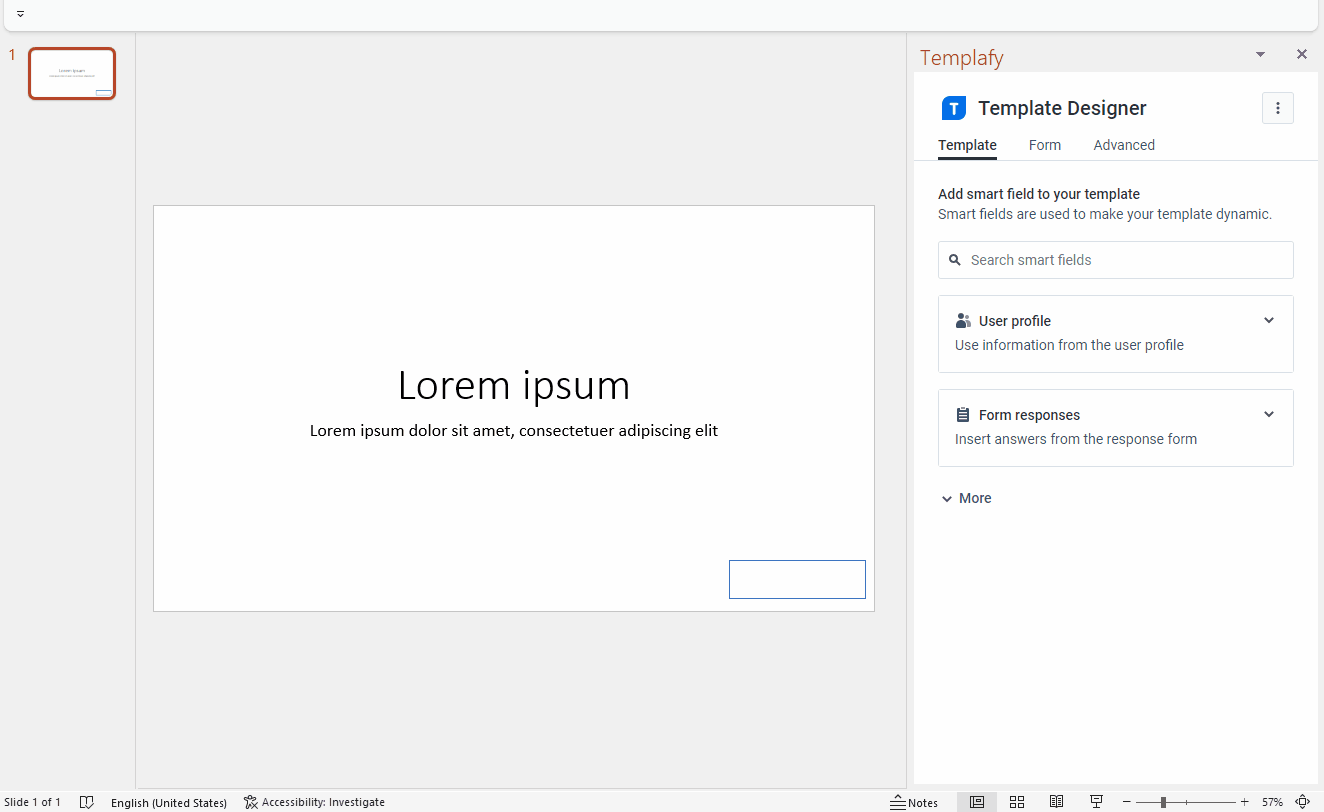Start Slide Show from status bar
The image size is (1324, 812).
pos(1096,801)
